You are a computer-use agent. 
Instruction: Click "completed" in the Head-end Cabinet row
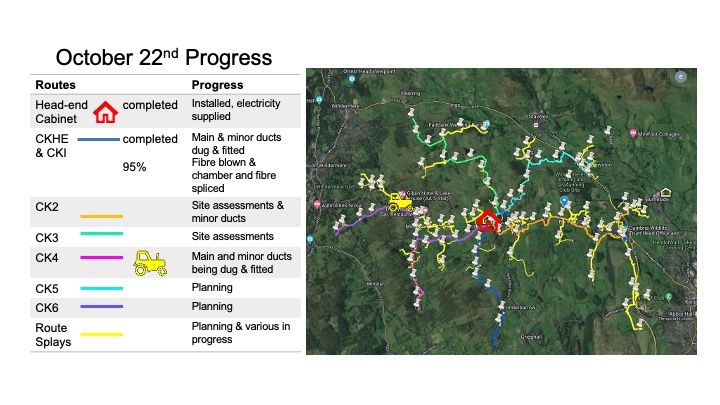coord(150,105)
